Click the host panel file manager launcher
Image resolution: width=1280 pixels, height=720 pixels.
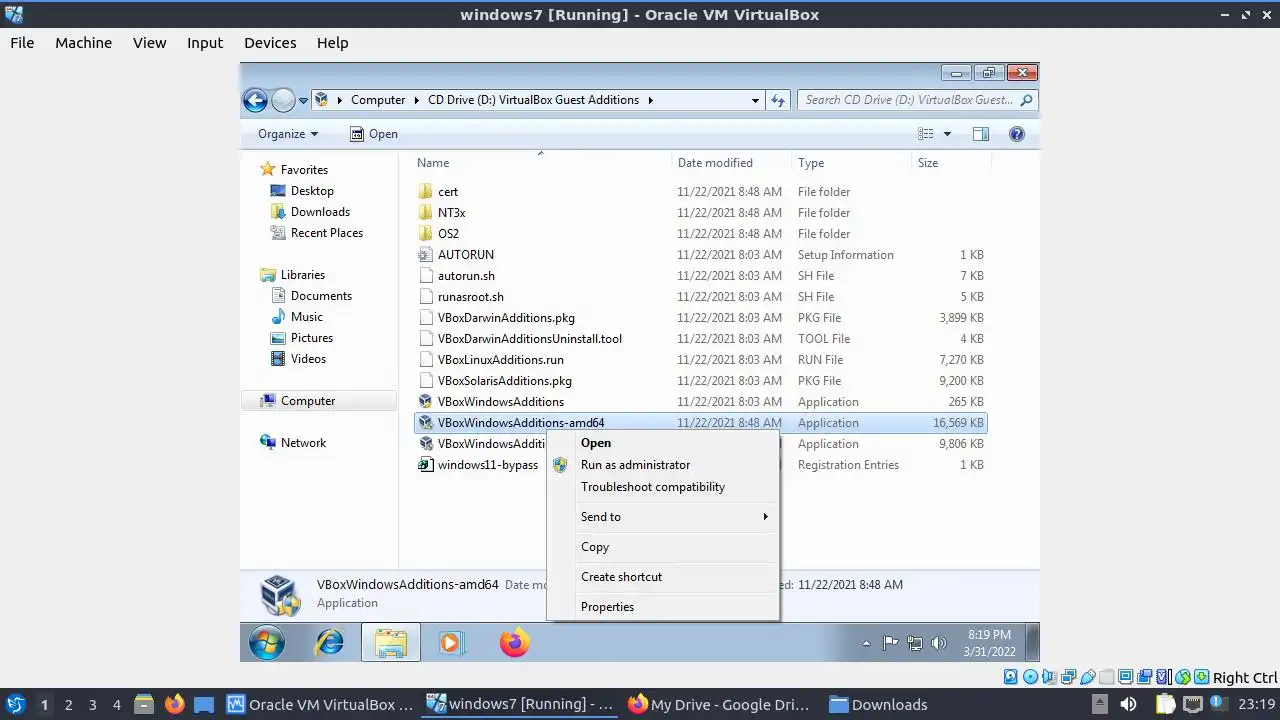point(143,704)
